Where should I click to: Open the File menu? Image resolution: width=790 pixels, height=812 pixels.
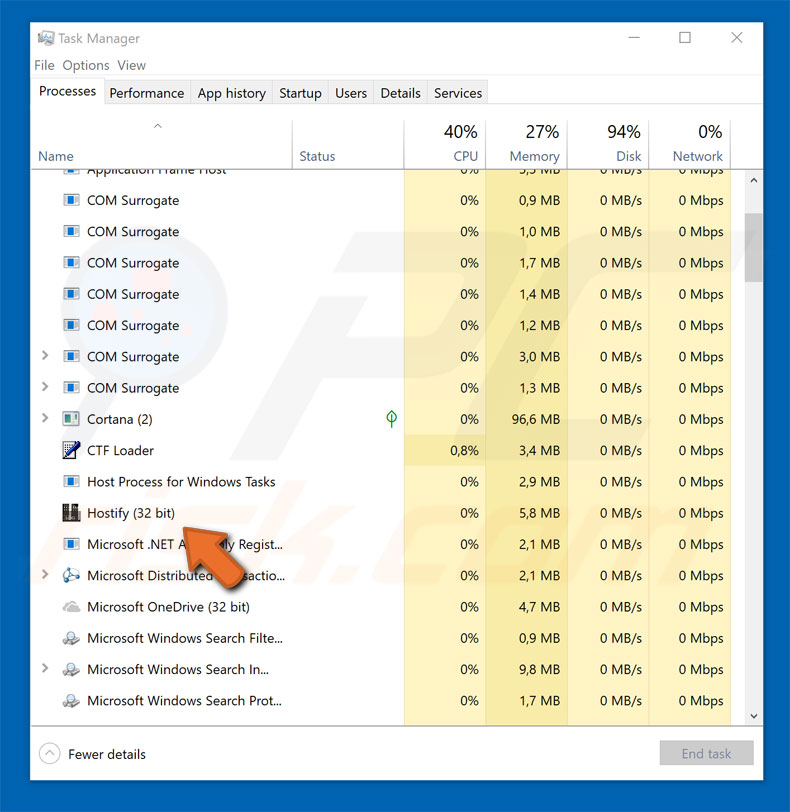44,65
